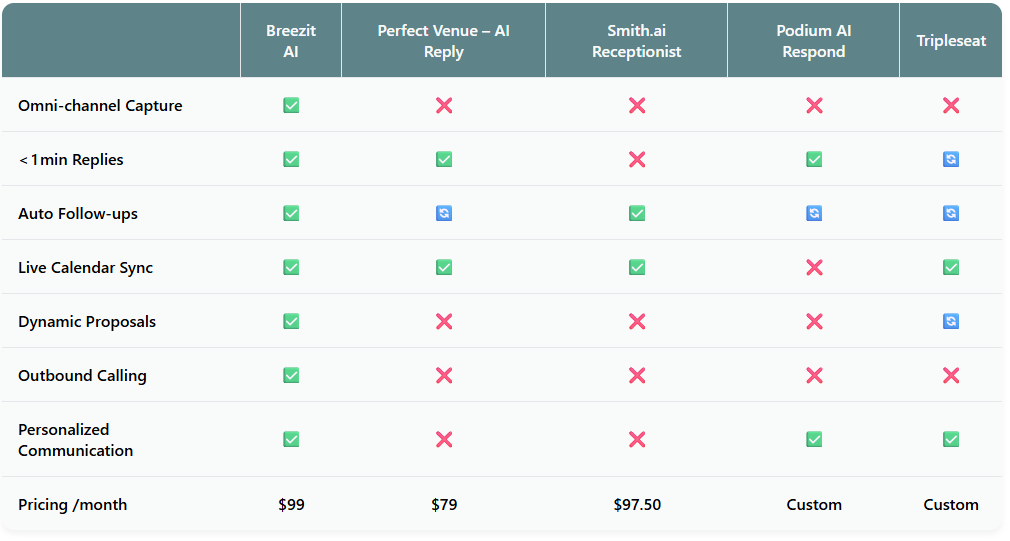Image resolution: width=1010 pixels, height=541 pixels.
Task: Click the $97.50 Smith.ai price
Action: (x=637, y=504)
